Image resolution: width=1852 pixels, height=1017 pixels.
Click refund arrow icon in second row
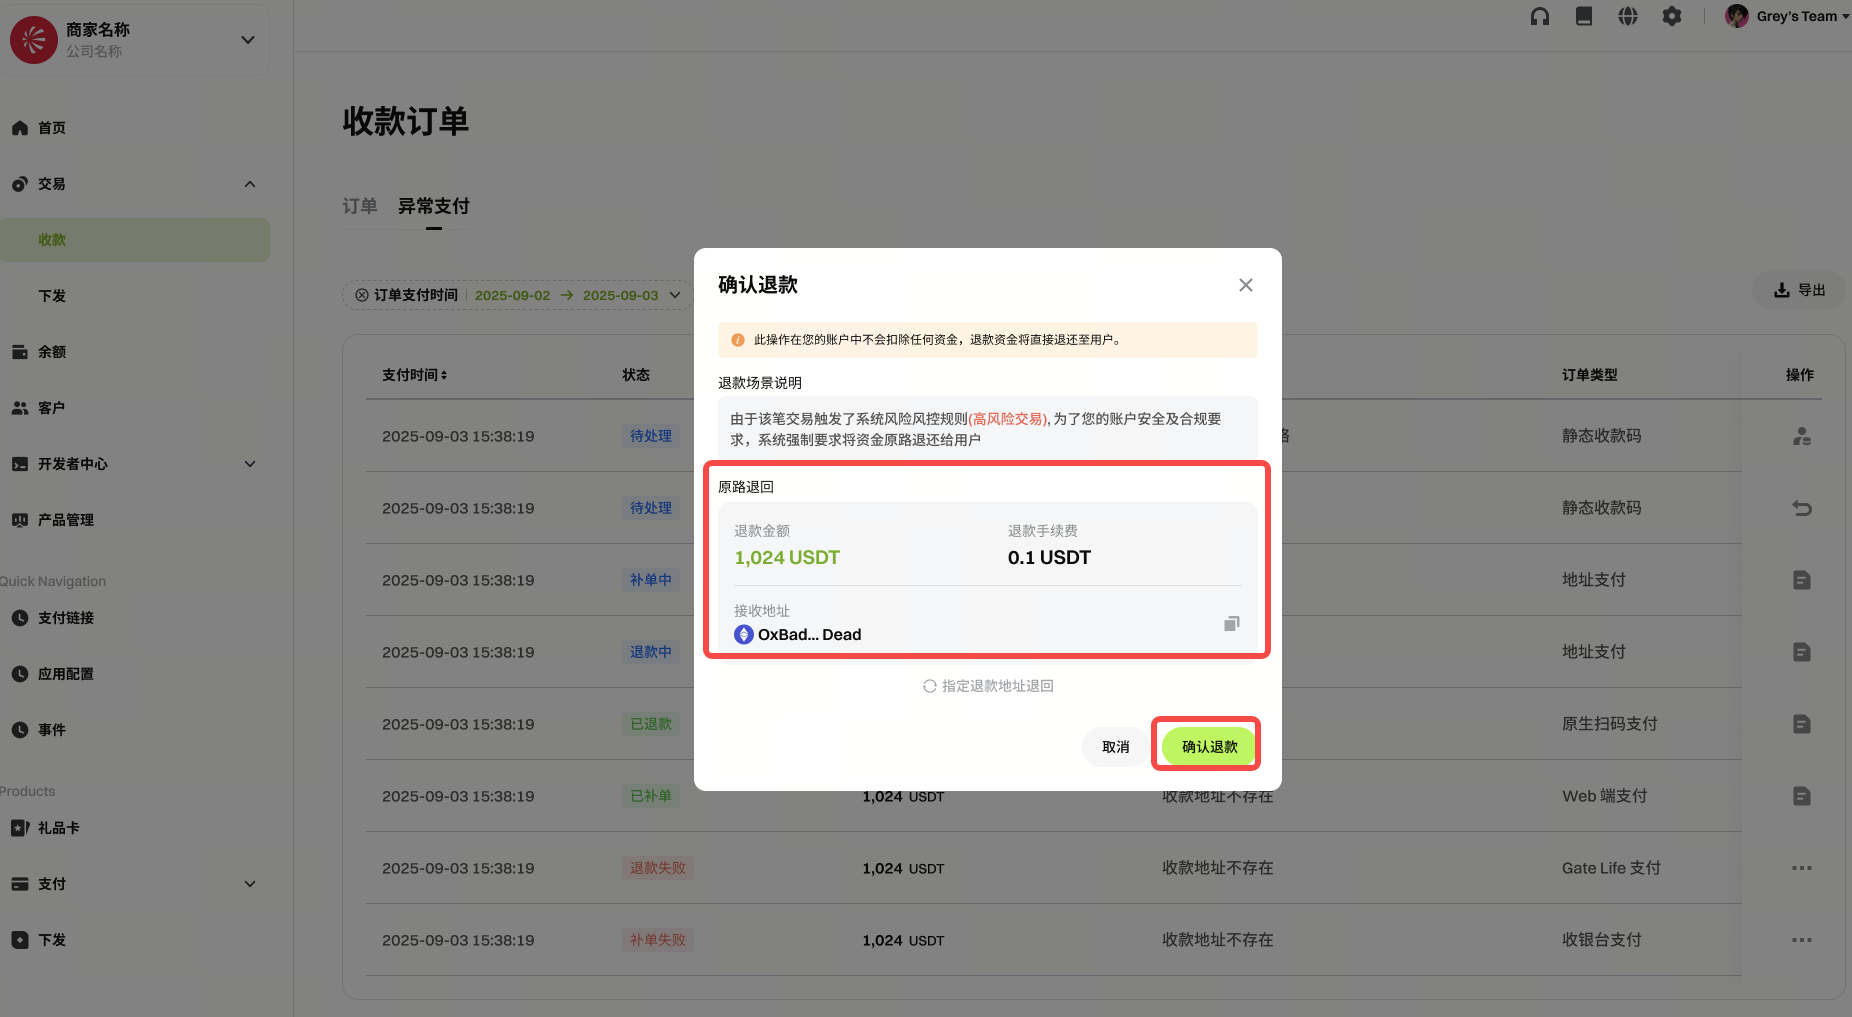pos(1801,508)
